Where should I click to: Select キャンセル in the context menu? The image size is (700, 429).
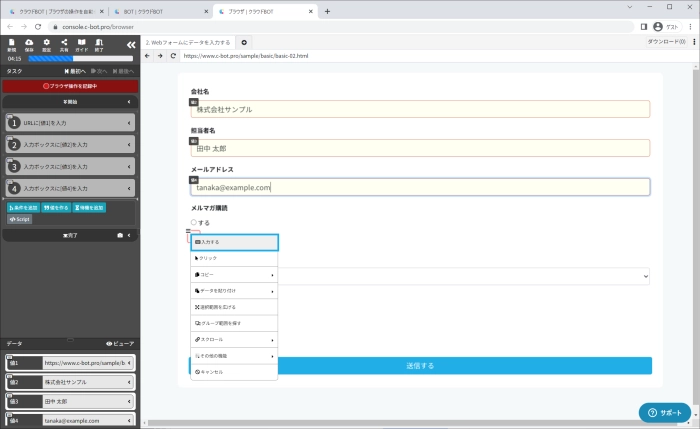tap(234, 371)
